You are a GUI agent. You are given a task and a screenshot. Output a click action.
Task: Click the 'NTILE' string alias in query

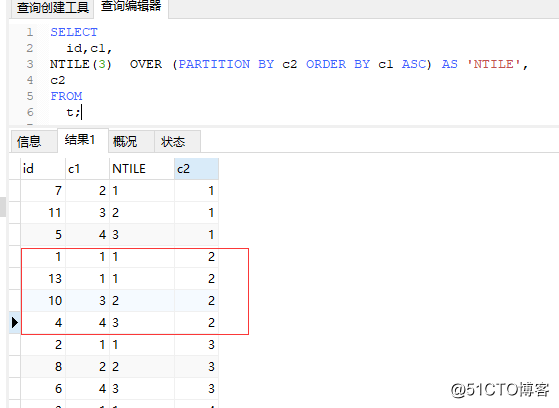point(493,64)
